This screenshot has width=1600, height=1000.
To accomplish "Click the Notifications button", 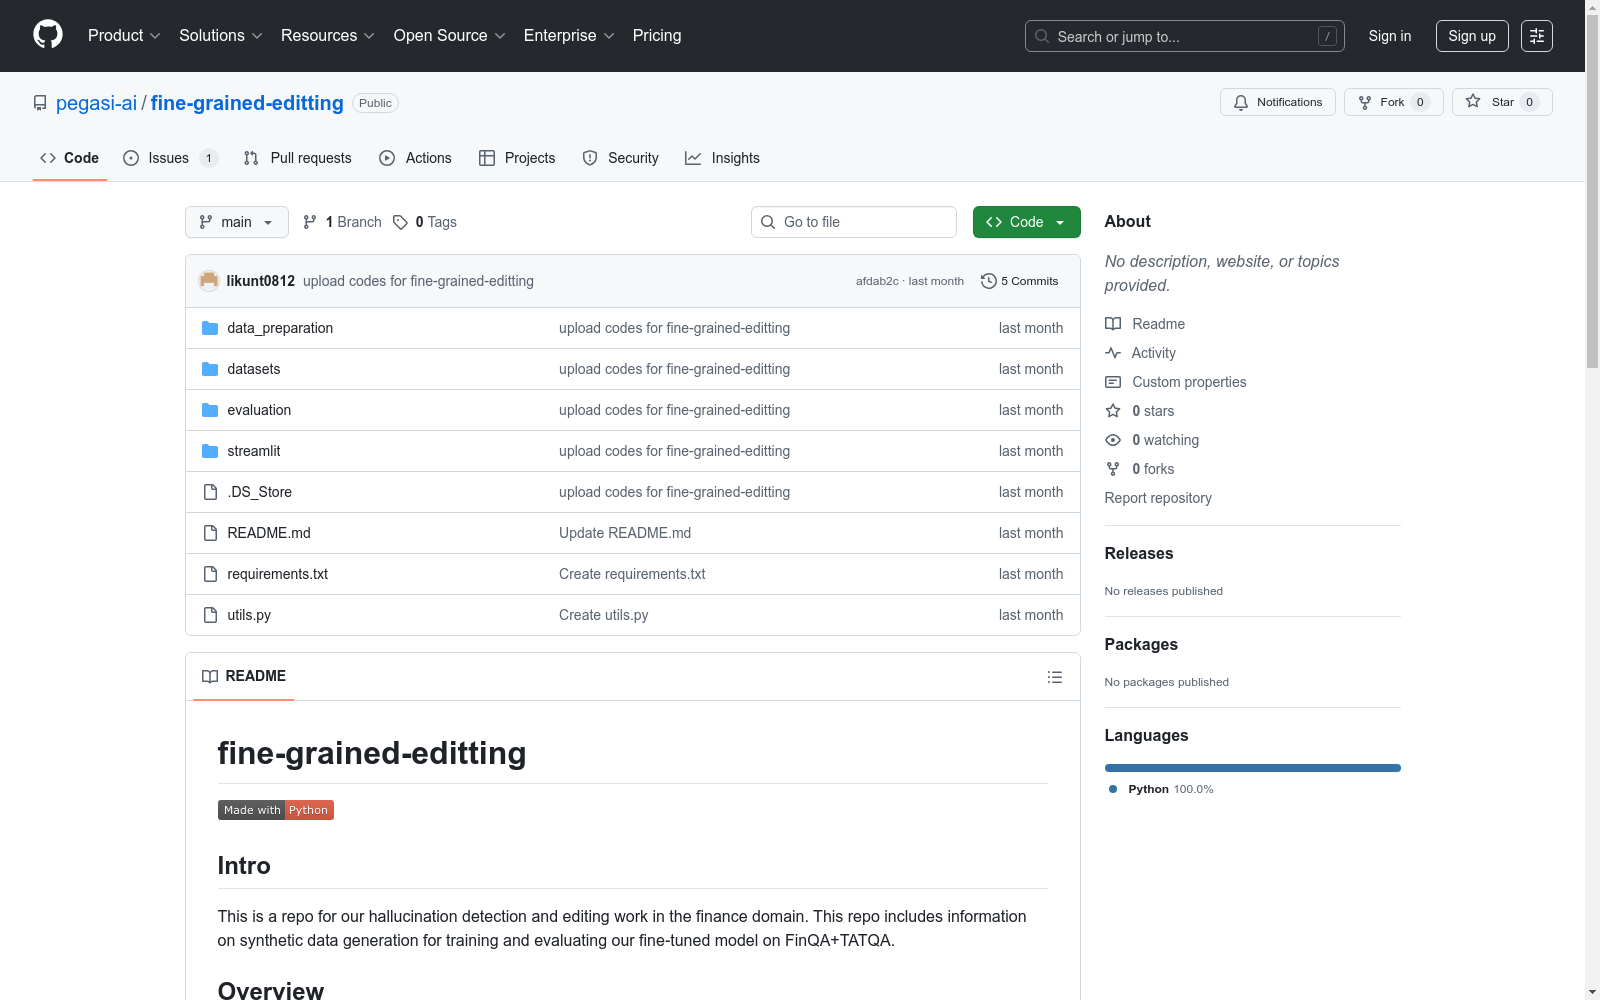I will (x=1278, y=102).
